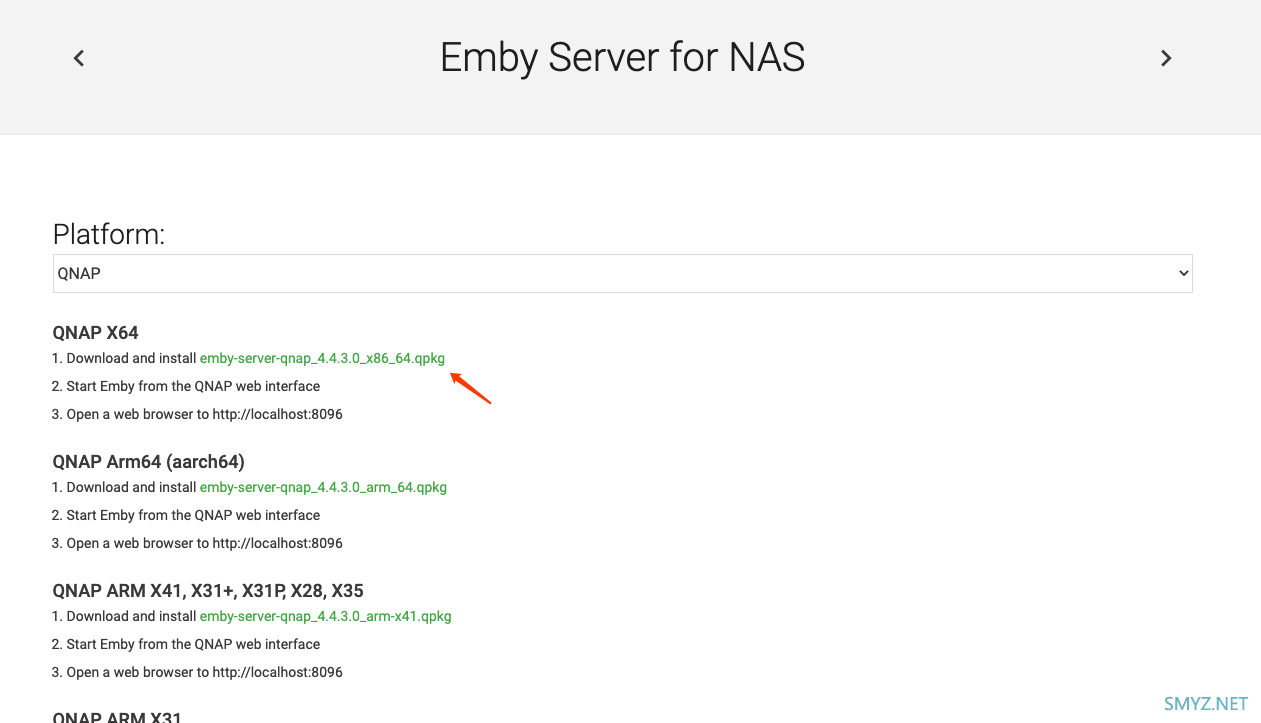Download emby-server-qnap_4.4.3.0_arm_64.qpkg
The image size is (1261, 723).
pyautogui.click(x=323, y=487)
